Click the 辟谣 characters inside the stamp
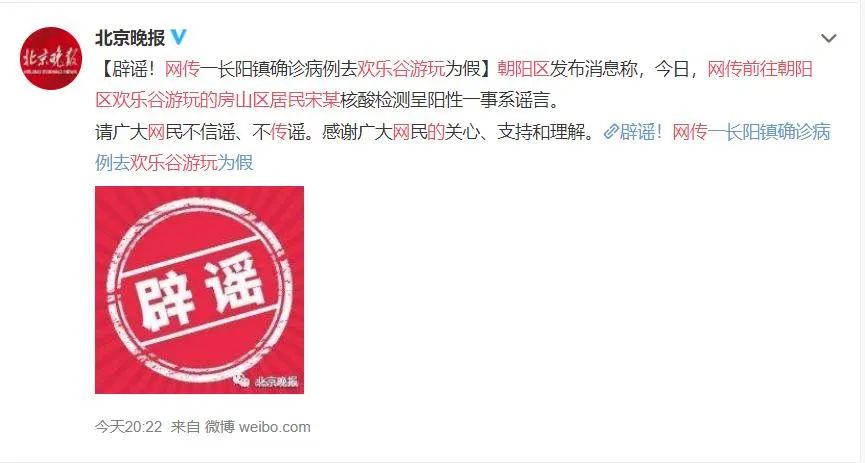 tap(199, 290)
